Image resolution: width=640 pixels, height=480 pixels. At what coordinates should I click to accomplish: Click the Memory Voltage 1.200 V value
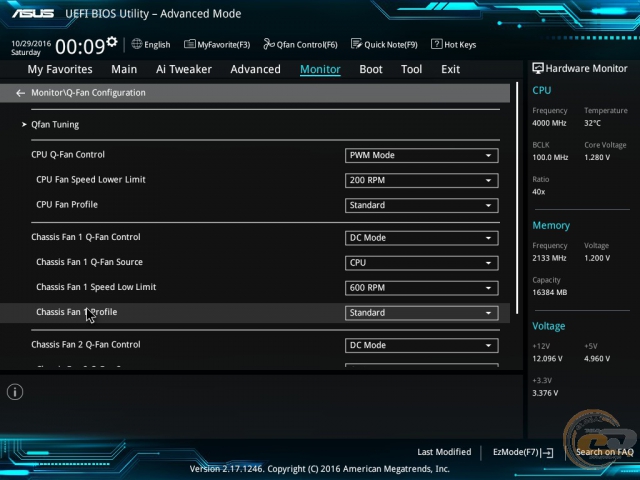597,258
